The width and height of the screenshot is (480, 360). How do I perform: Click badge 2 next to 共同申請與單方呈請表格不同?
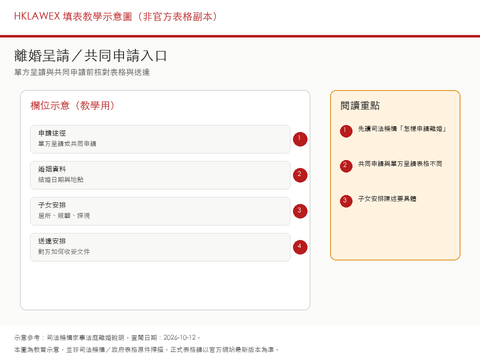346,166
